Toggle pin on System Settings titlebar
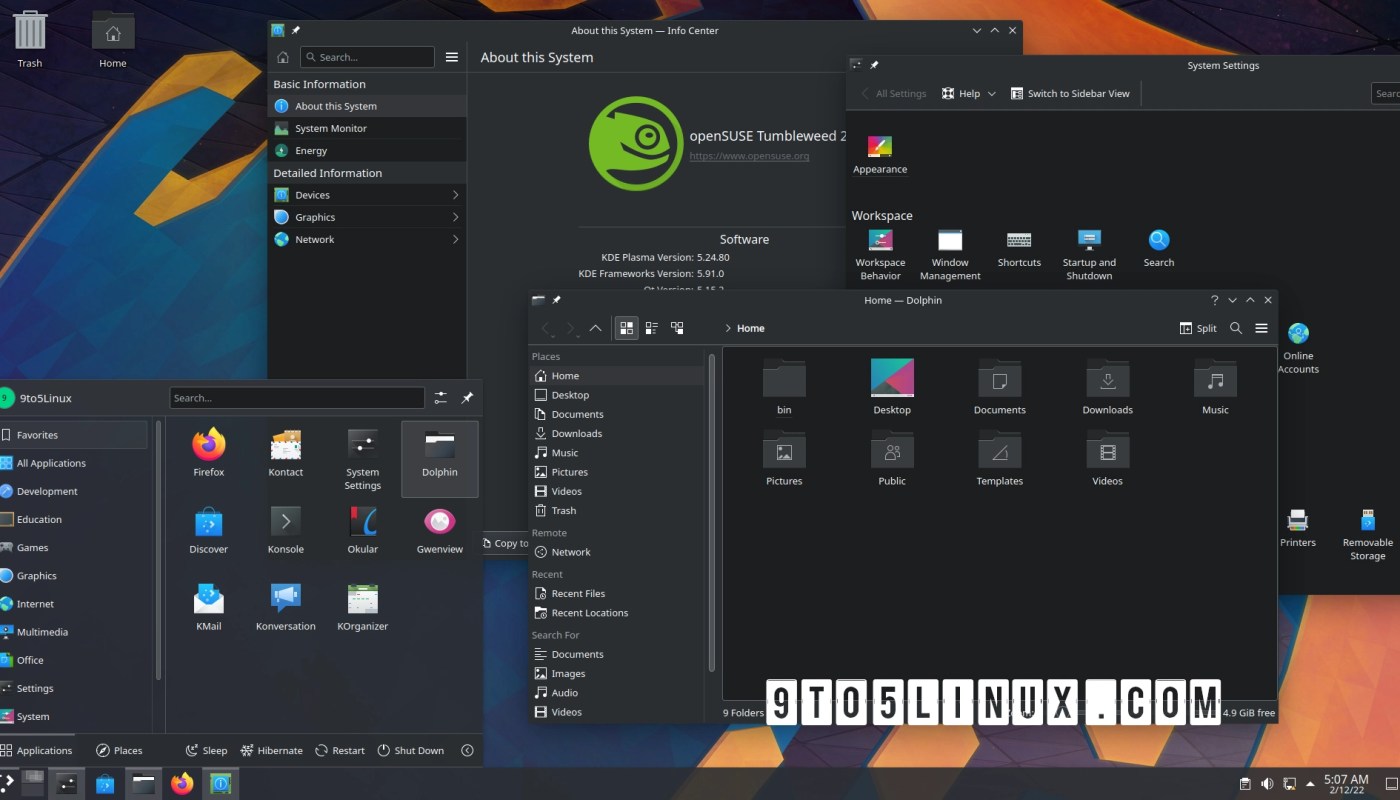The height and width of the screenshot is (800, 1400). 874,65
